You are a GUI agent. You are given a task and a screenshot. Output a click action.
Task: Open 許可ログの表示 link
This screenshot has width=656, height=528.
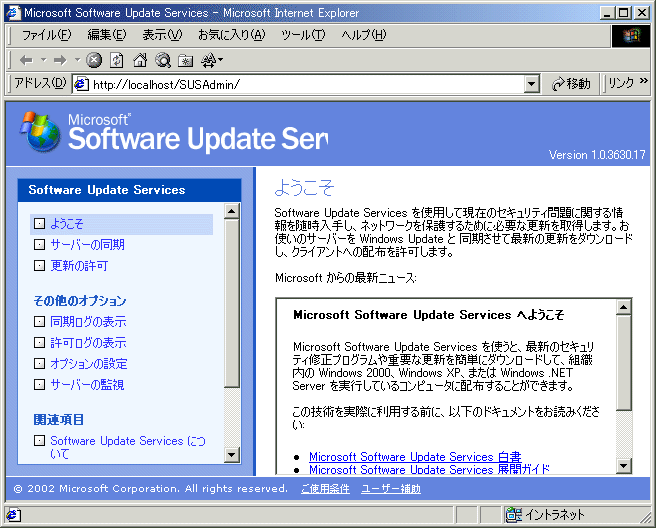point(88,343)
